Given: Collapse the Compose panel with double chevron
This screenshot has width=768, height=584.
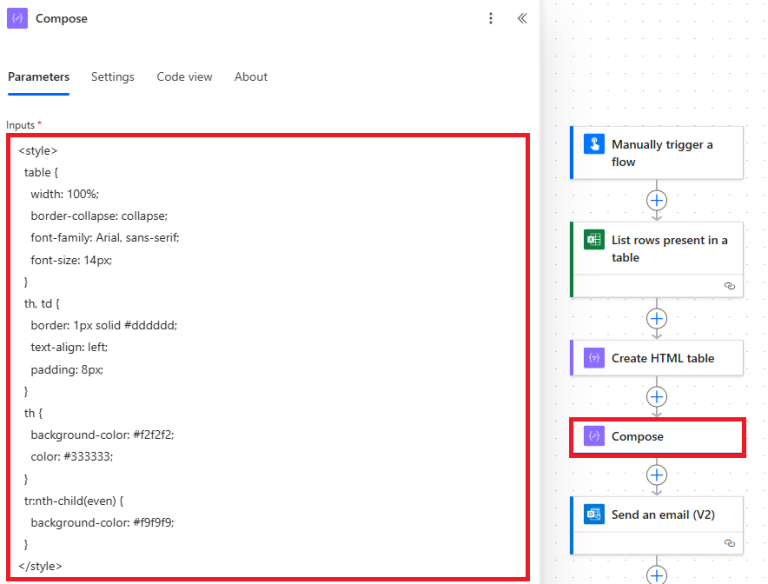Looking at the screenshot, I should coord(522,19).
